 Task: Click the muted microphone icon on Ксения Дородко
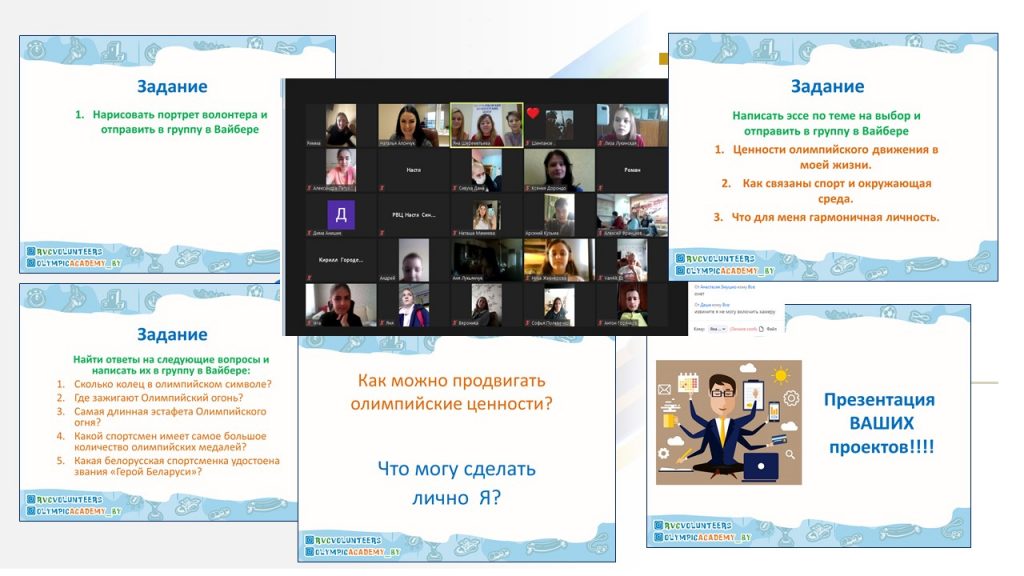coord(526,188)
